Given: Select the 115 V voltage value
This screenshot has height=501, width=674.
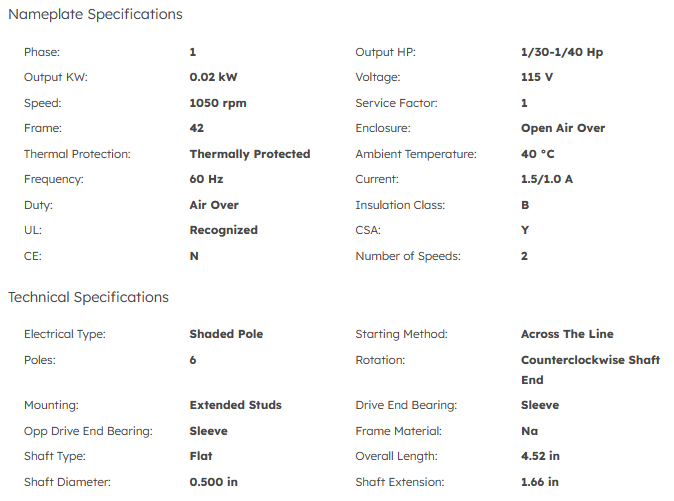Looking at the screenshot, I should click(538, 77).
